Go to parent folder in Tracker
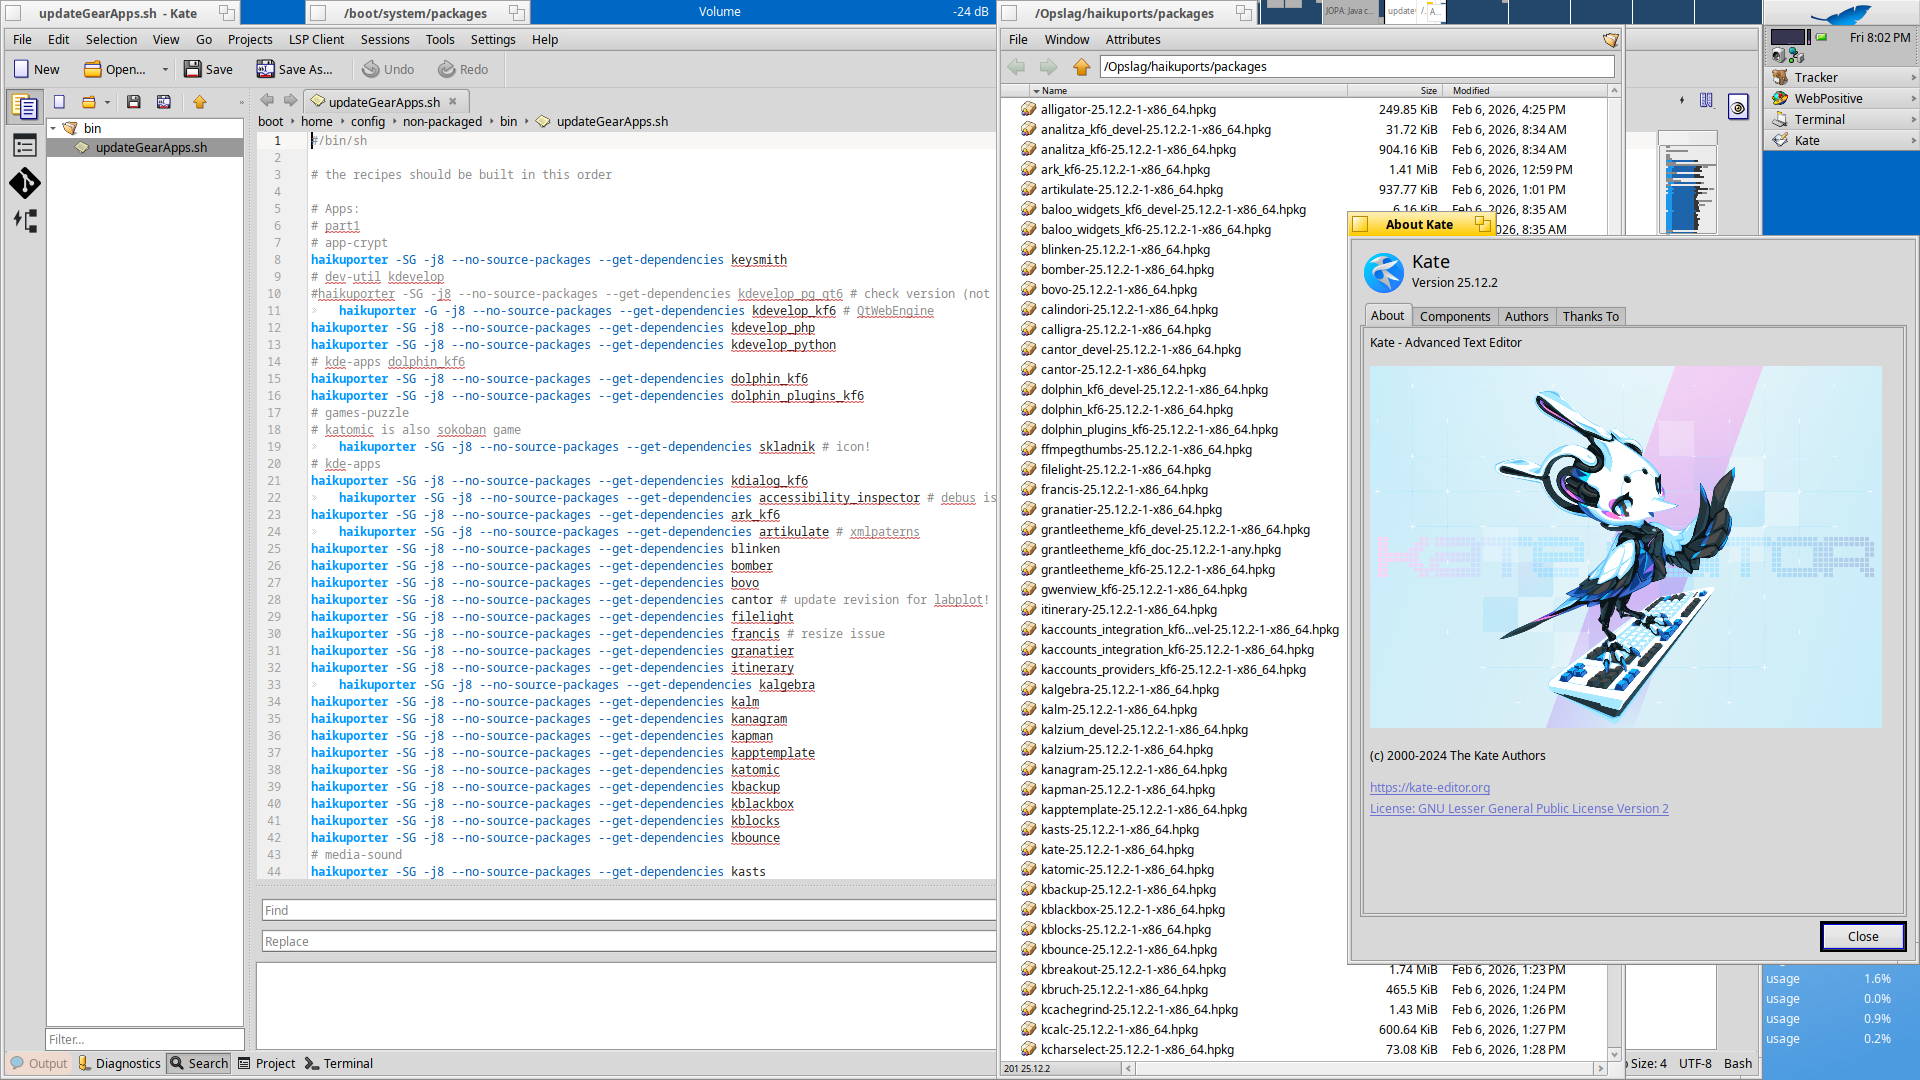 coord(1081,67)
